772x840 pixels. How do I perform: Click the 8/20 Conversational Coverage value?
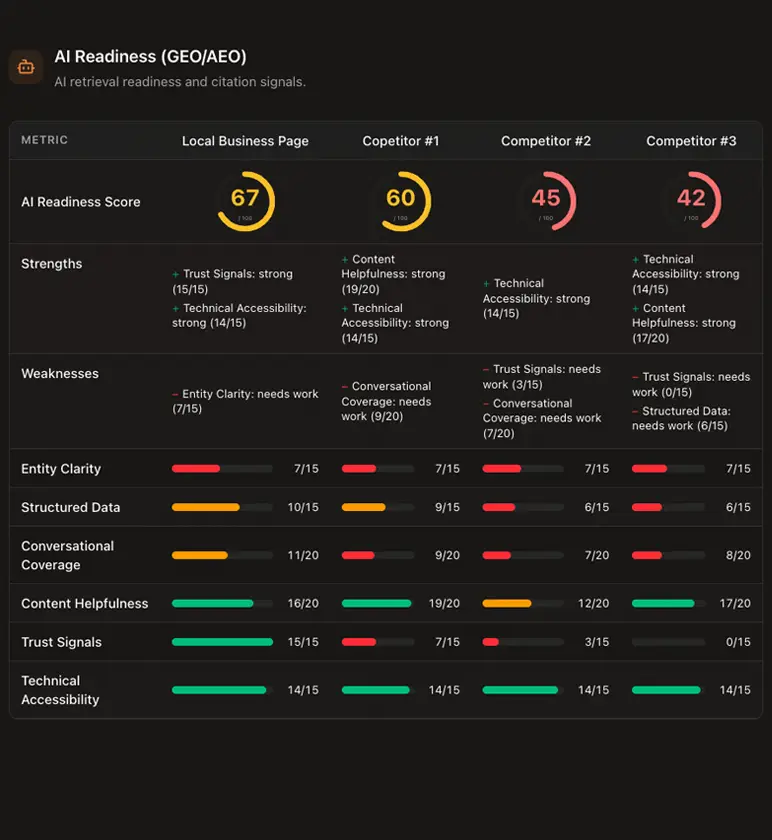click(738, 556)
